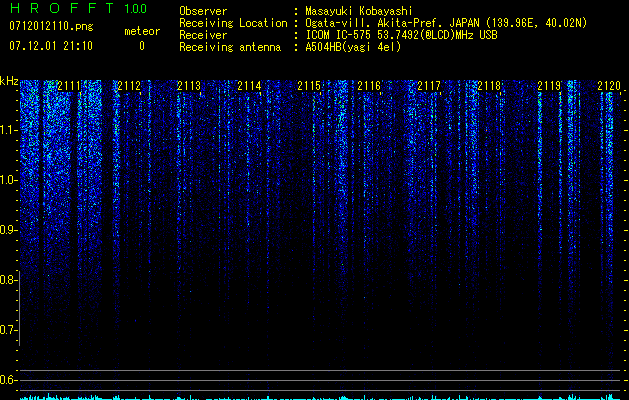
Task: Click the Receiving antenna label
Action: [x=230, y=47]
